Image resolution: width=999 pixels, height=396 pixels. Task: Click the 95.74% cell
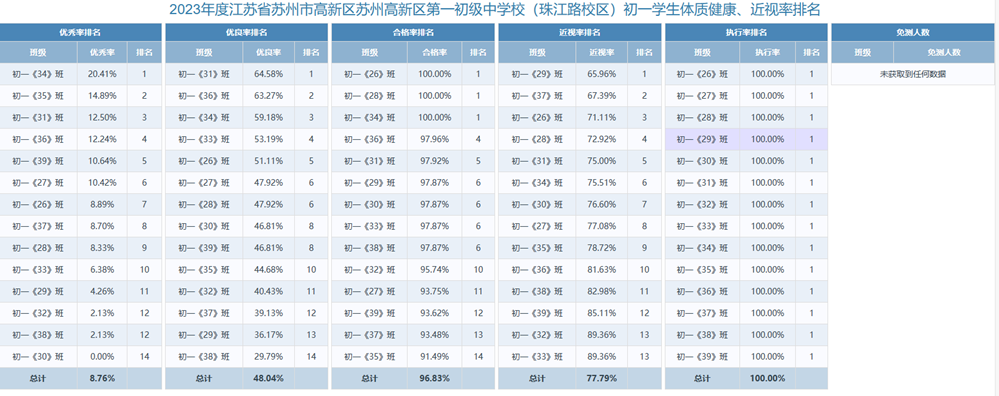(435, 269)
